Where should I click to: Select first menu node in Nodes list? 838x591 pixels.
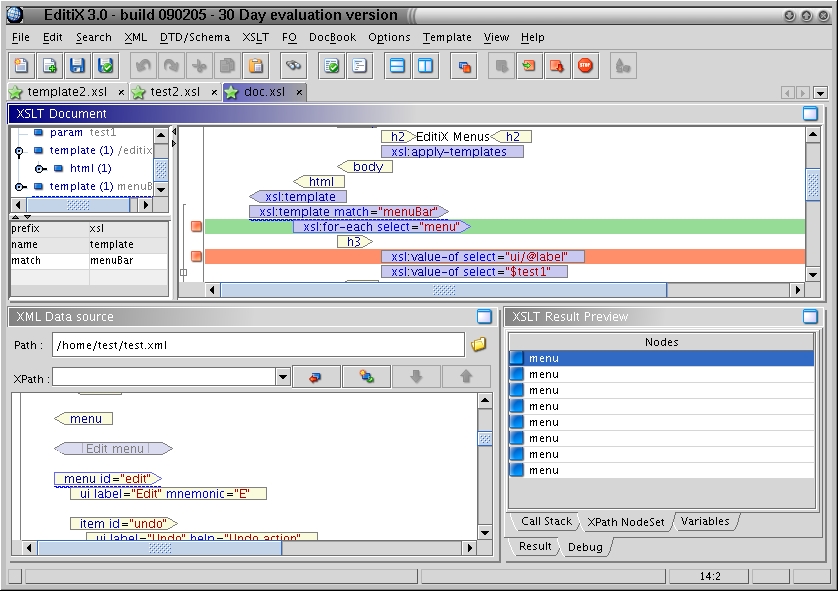[661, 358]
